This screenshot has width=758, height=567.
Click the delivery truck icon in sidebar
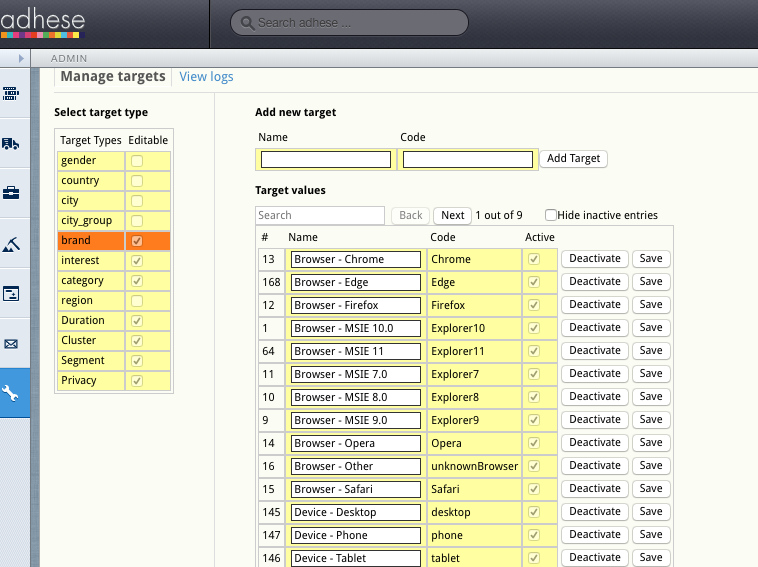click(11, 143)
